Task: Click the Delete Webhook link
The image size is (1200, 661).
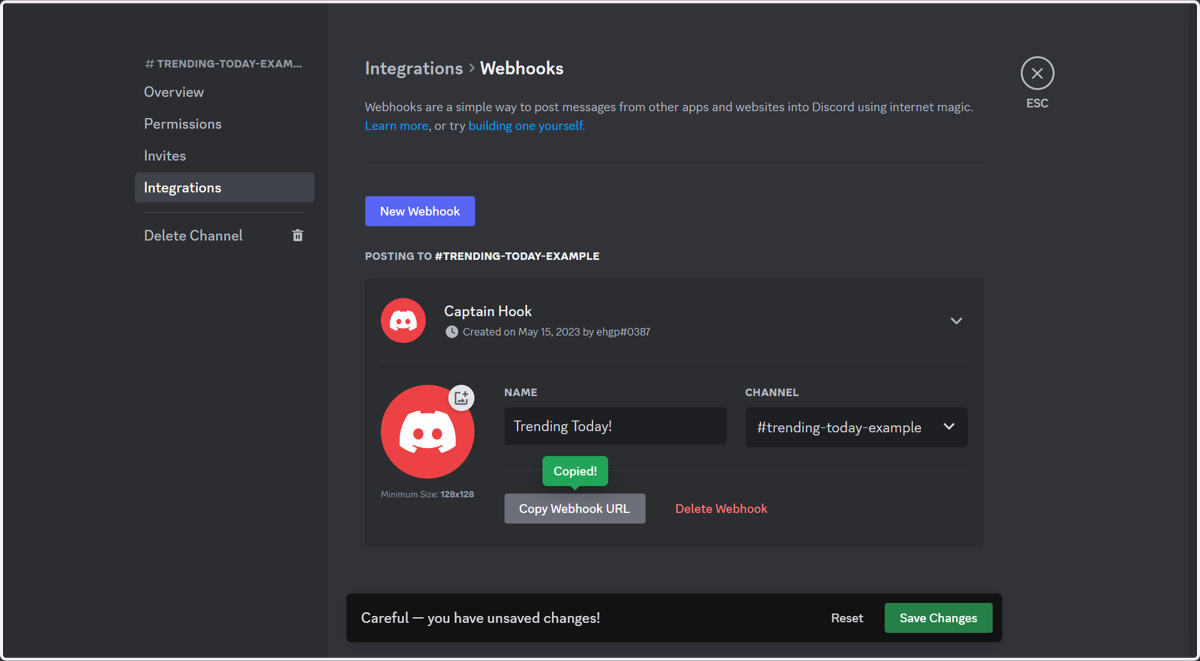Action: 721,509
